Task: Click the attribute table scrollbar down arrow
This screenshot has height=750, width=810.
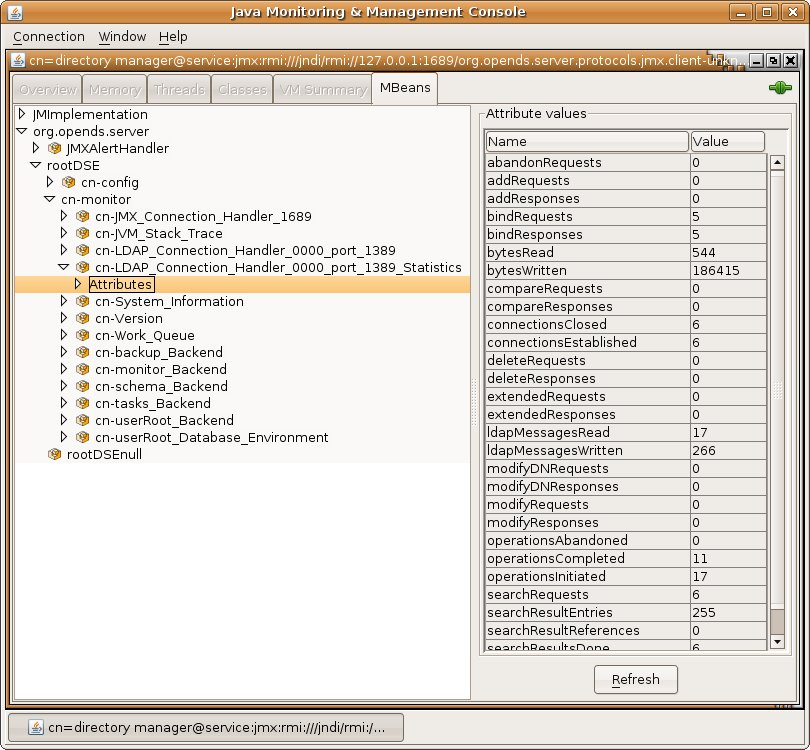Action: click(x=777, y=642)
